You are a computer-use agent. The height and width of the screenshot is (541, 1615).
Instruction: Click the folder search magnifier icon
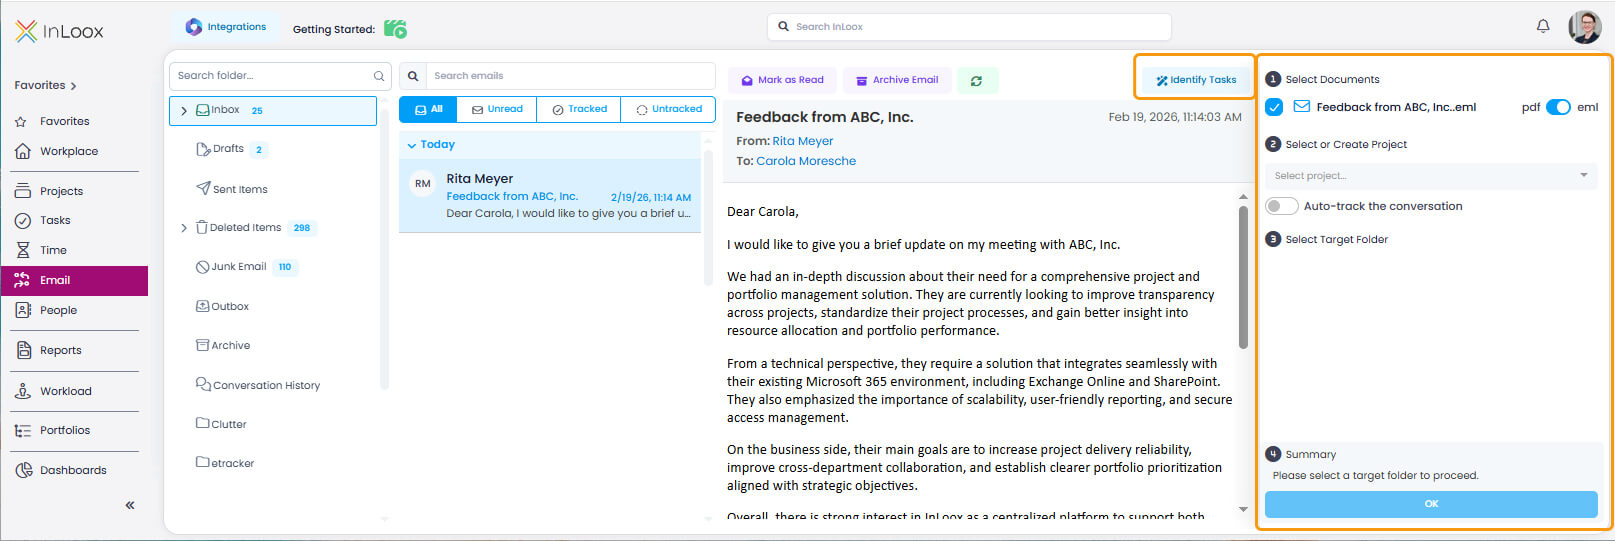click(x=379, y=76)
